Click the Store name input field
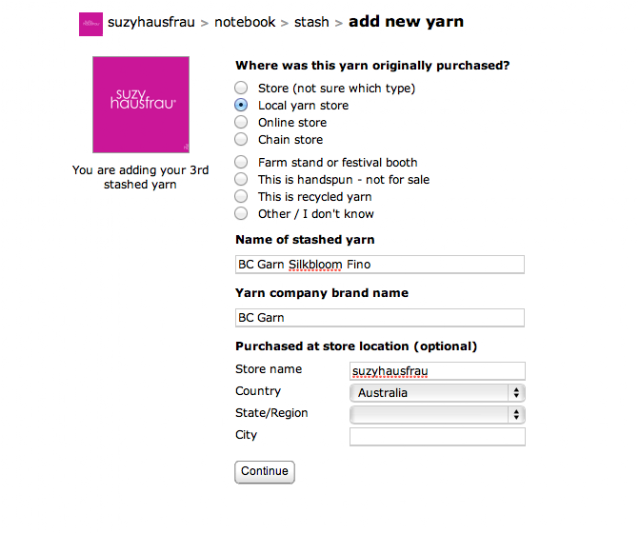The height and width of the screenshot is (534, 640). pyautogui.click(x=437, y=371)
